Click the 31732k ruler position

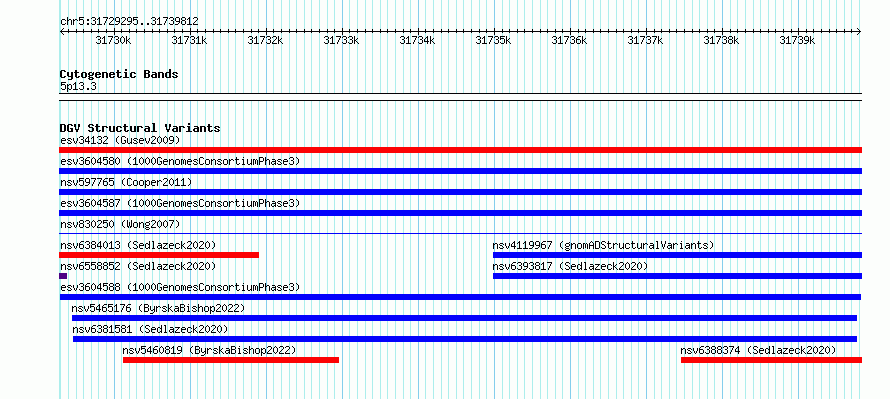[266, 40]
